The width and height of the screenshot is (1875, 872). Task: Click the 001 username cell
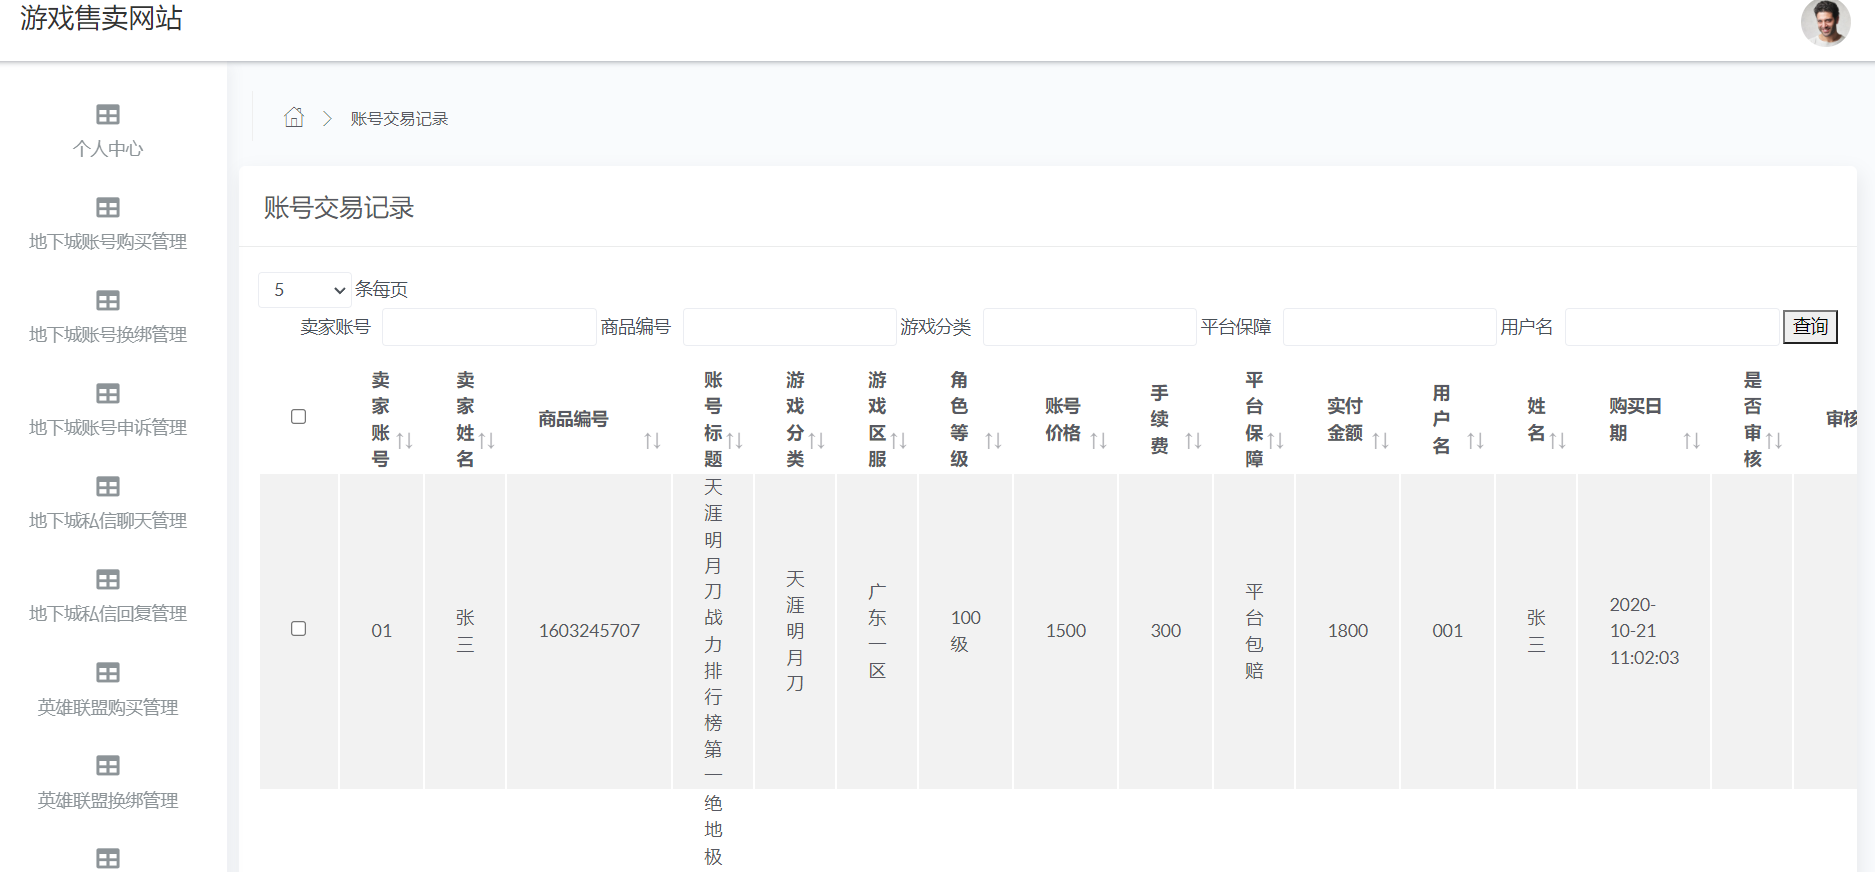1448,631
